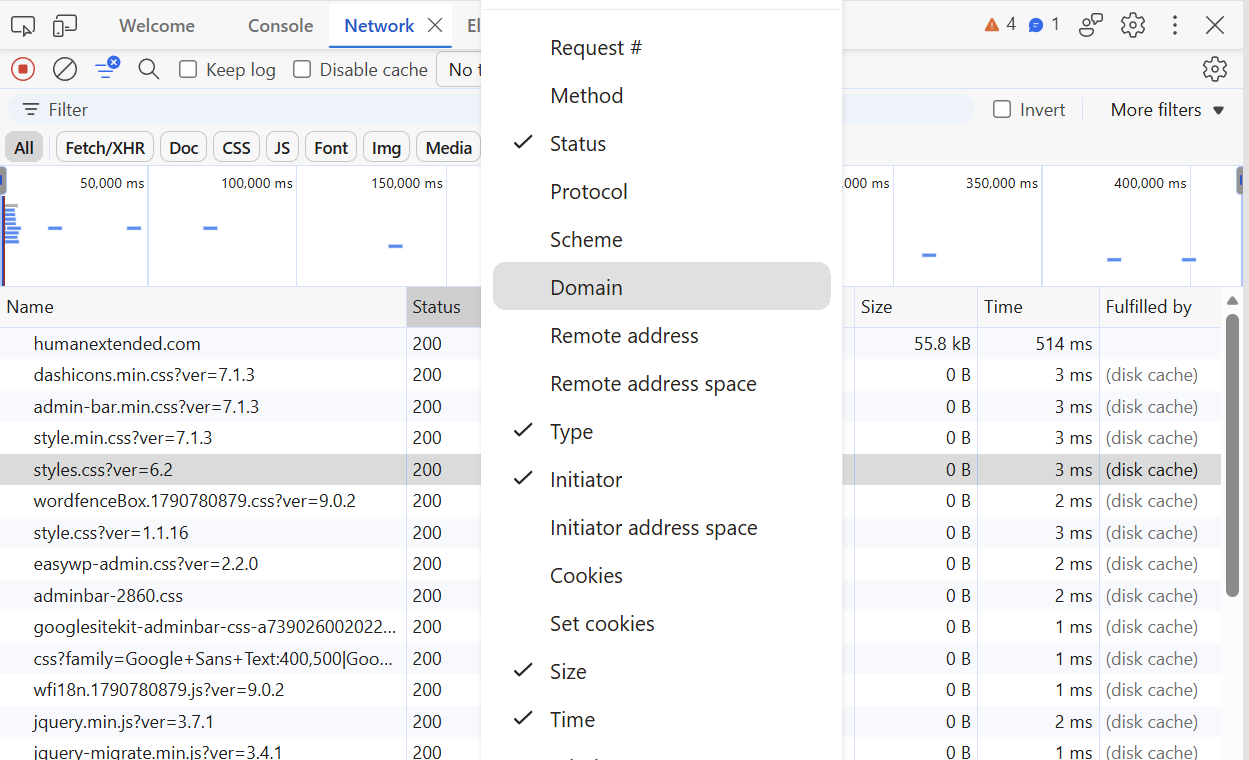Open the More filters dropdown
Screen dimensions: 1249x760
(1167, 109)
